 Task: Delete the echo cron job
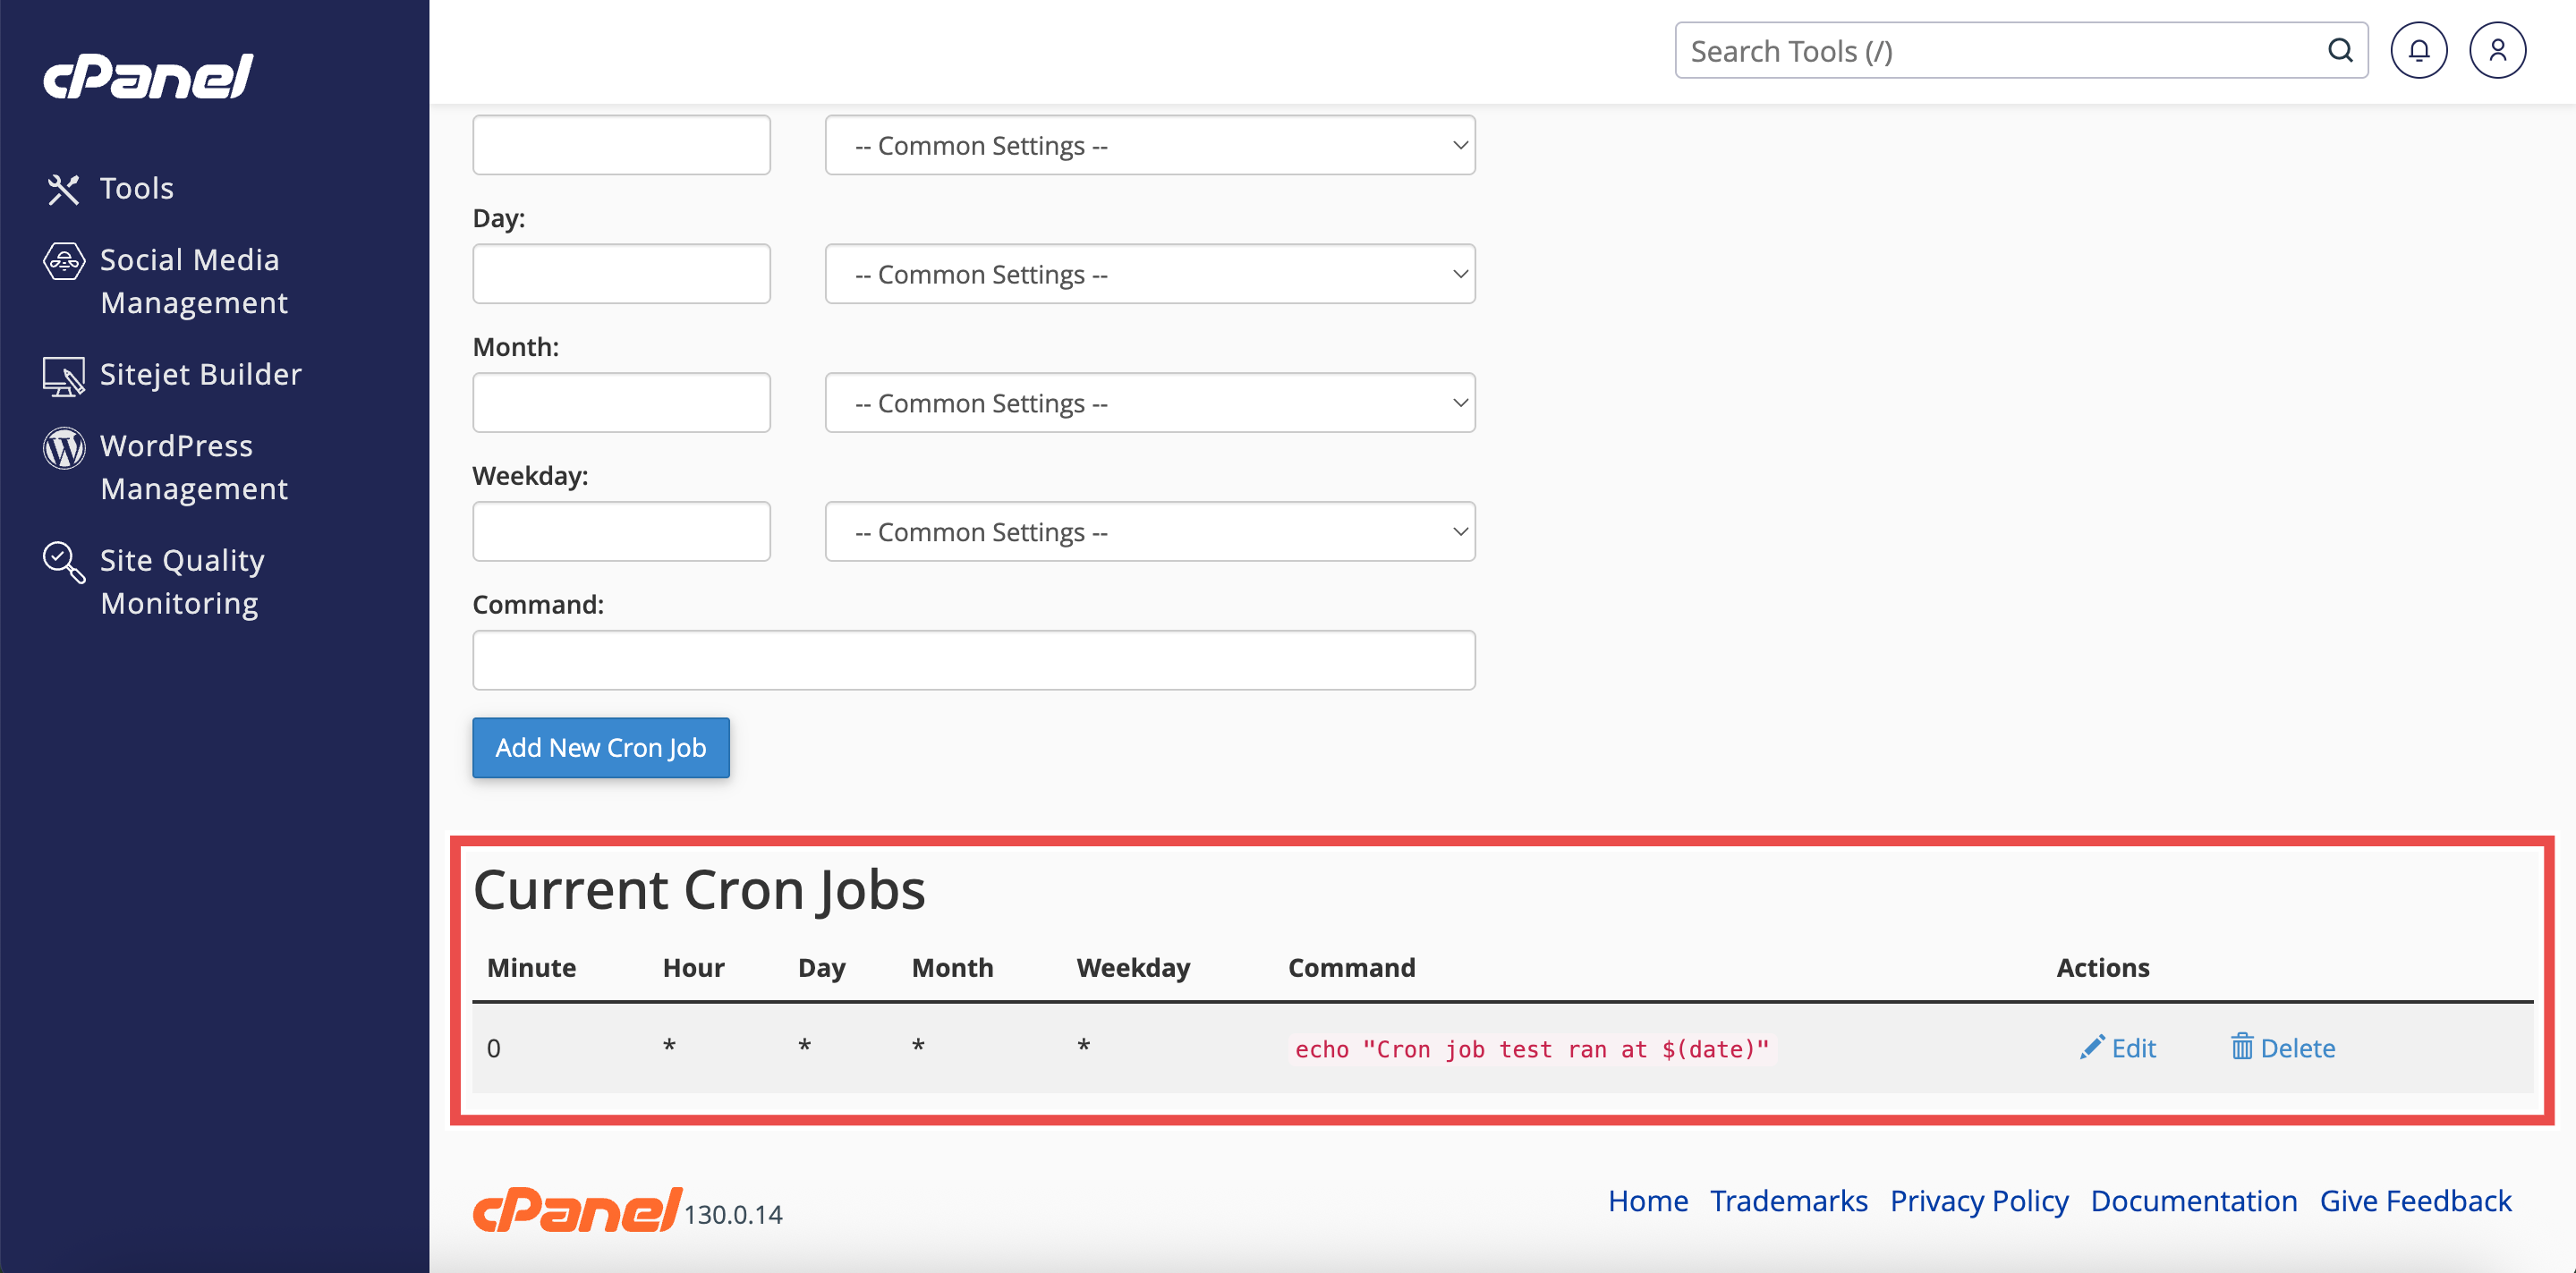pos(2283,1048)
